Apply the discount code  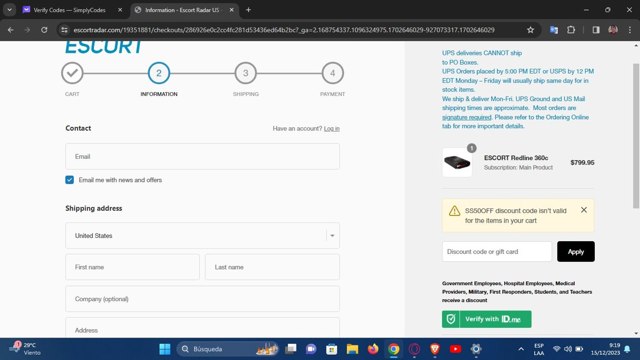[576, 251]
